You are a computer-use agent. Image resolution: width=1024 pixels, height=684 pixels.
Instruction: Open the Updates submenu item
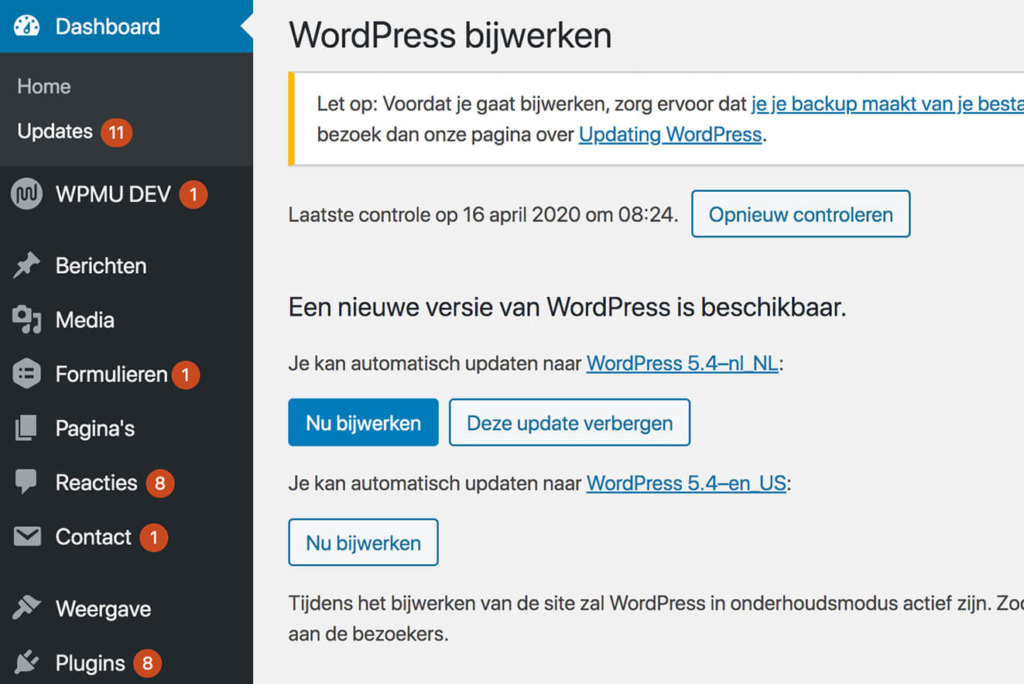[55, 131]
